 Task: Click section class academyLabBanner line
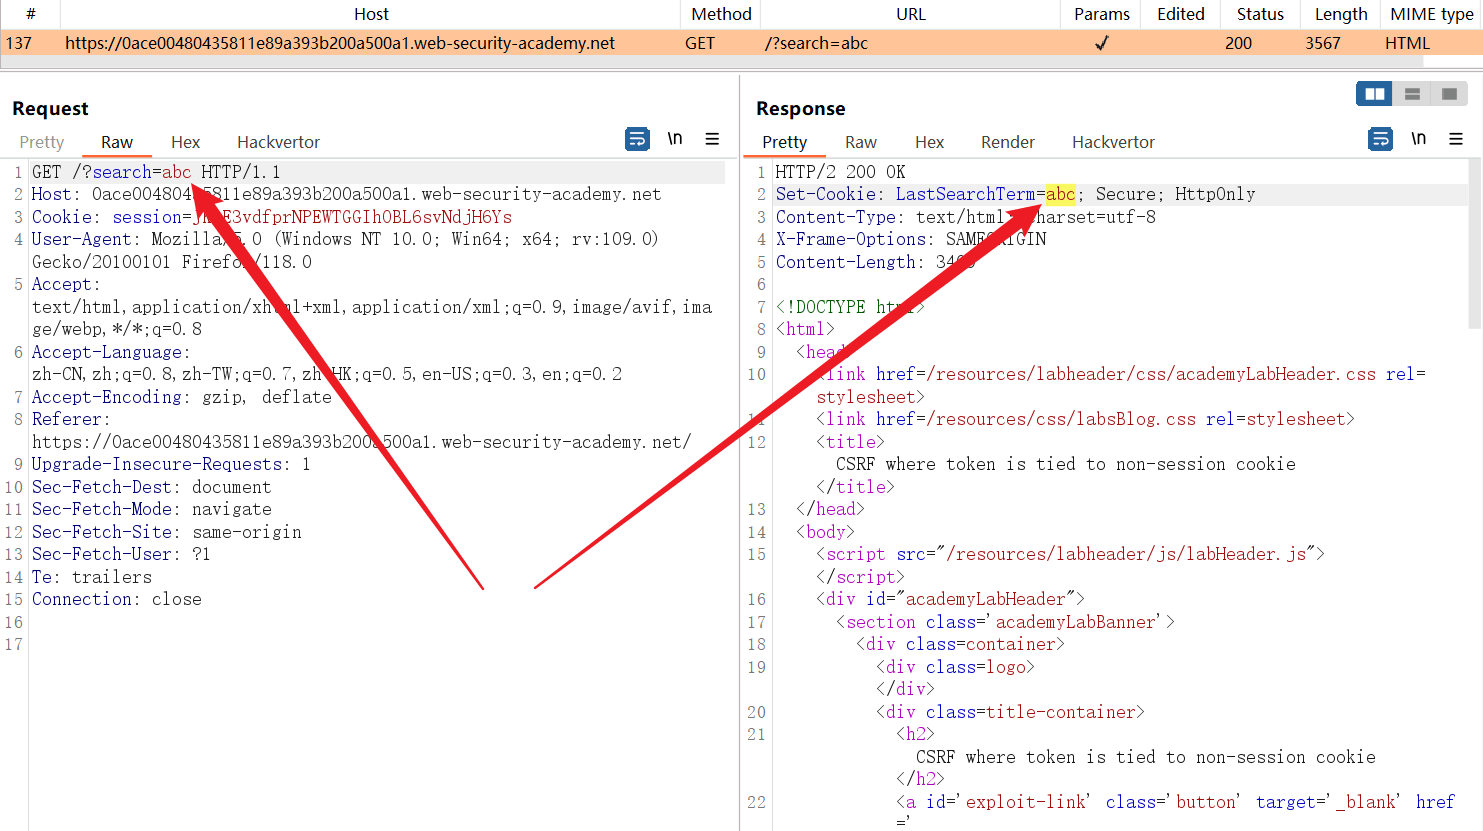tap(1005, 622)
